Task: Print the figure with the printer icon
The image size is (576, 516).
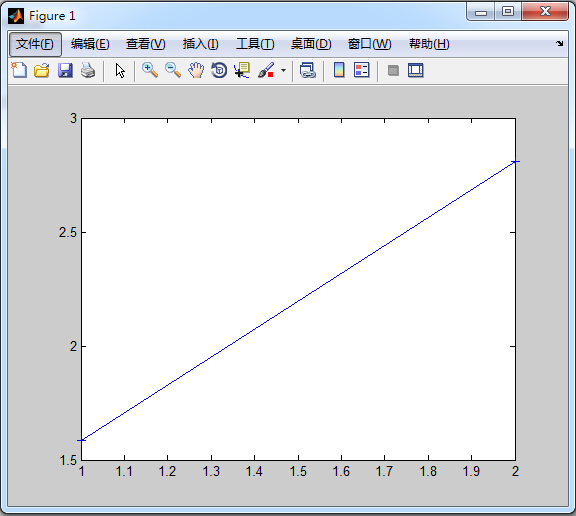Action: tap(88, 70)
